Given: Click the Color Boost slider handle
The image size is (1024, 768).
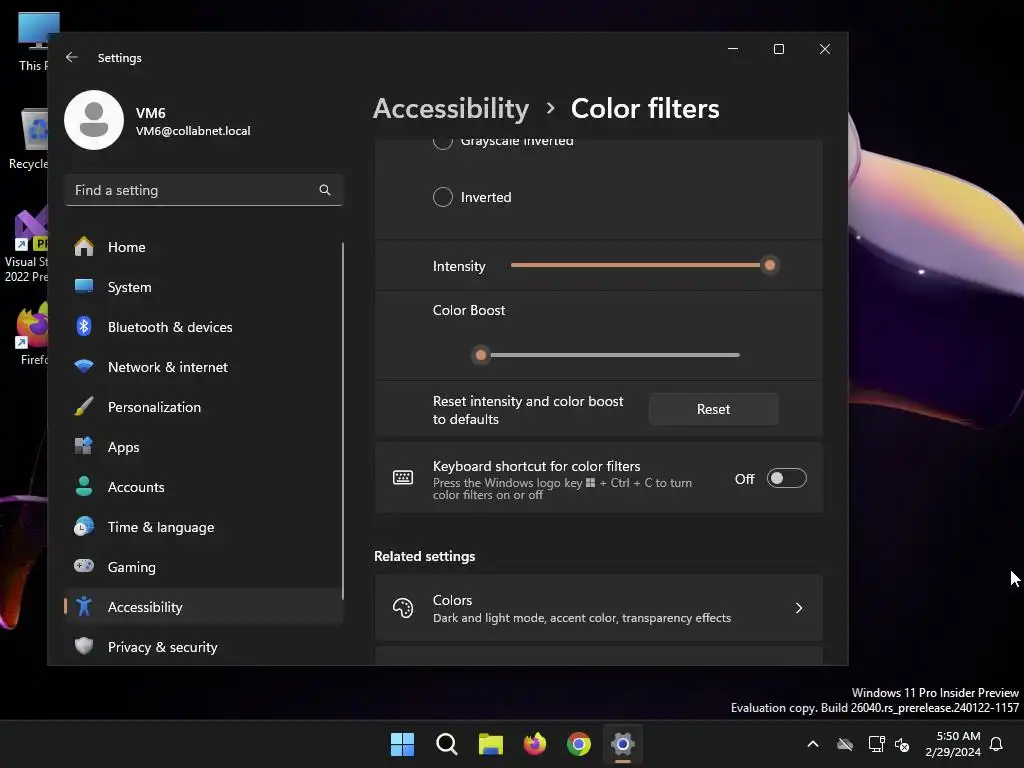Looking at the screenshot, I should [481, 355].
